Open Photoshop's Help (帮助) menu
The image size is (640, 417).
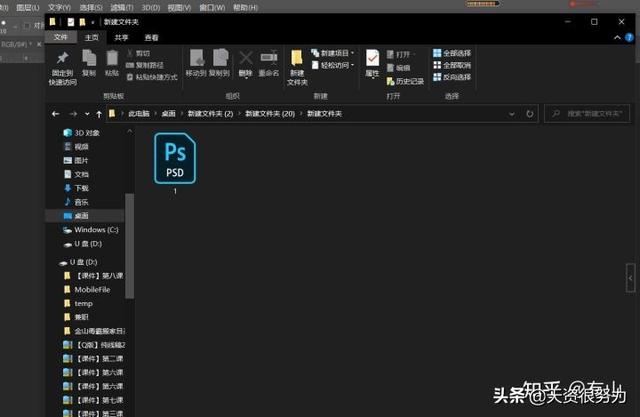coord(245,7)
